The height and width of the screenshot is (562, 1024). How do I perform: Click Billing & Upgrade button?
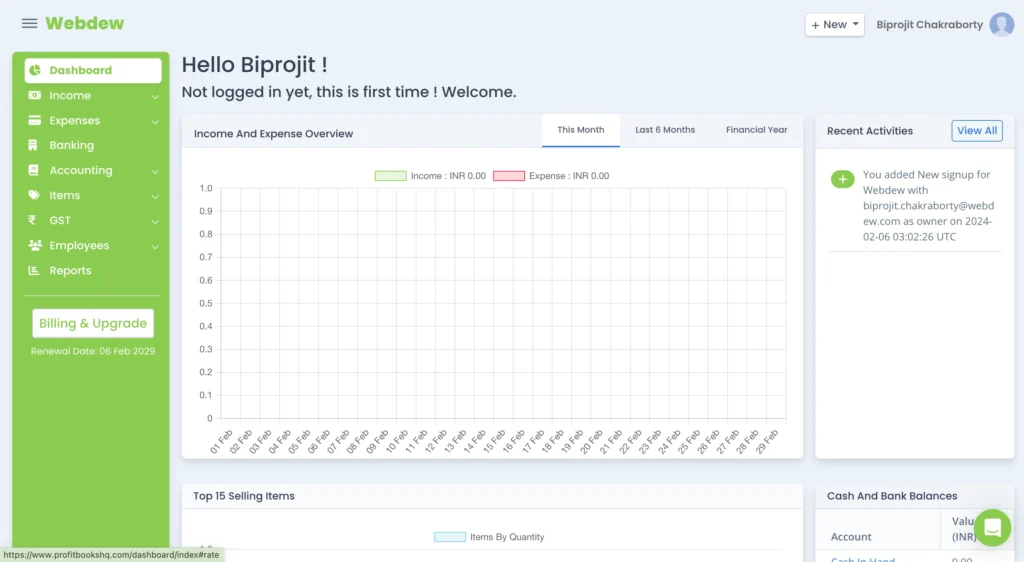[93, 323]
